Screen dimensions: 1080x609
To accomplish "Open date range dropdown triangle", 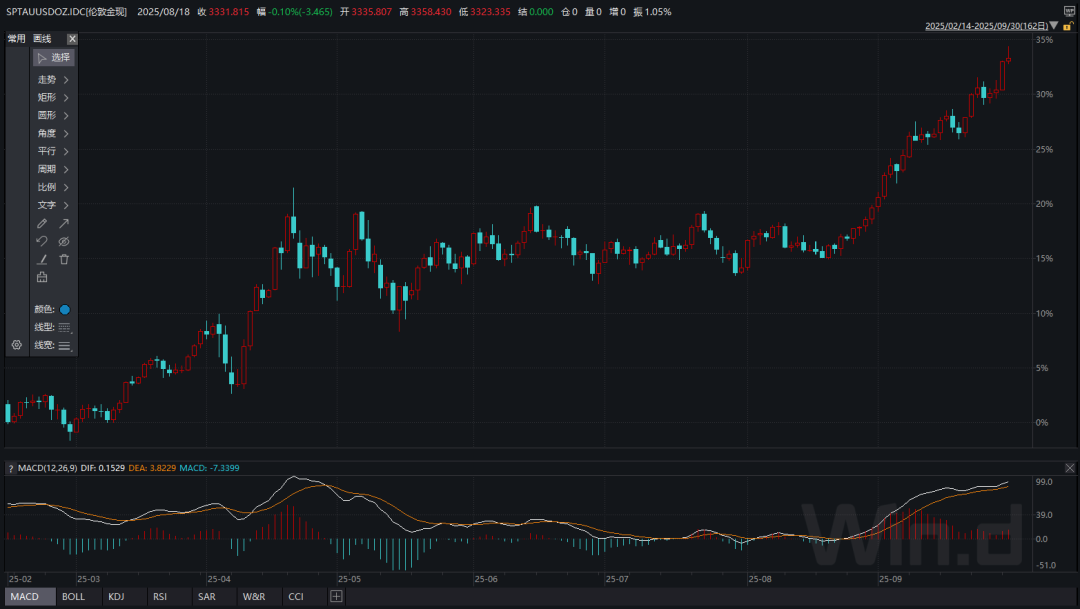I will coord(1053,26).
